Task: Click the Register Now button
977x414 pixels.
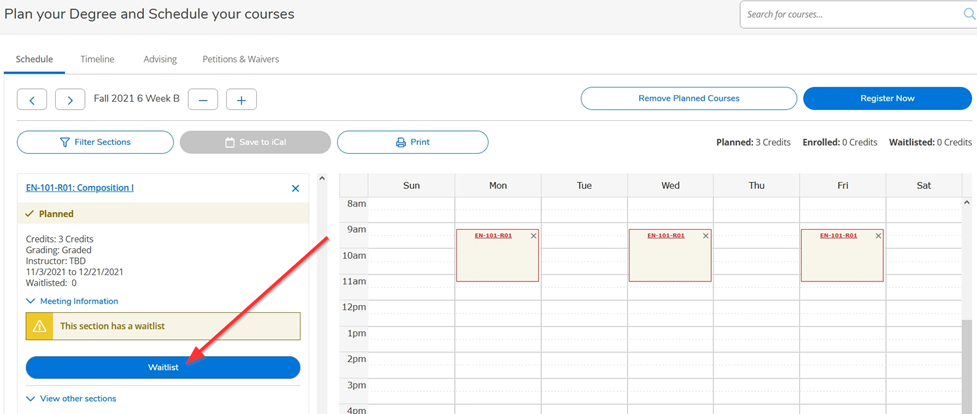Action: point(887,99)
